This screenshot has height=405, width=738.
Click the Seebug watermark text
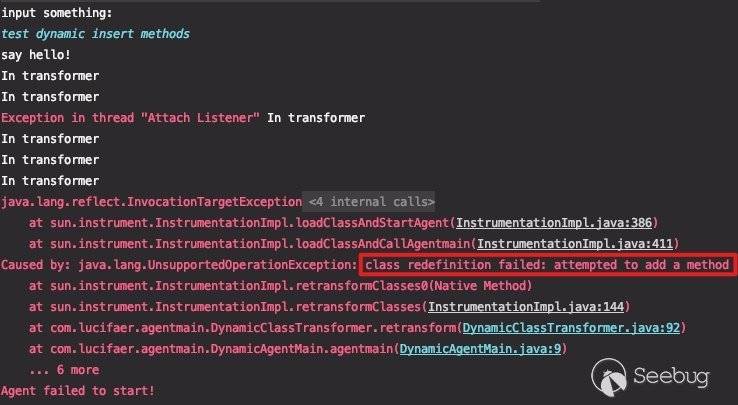[x=671, y=376]
